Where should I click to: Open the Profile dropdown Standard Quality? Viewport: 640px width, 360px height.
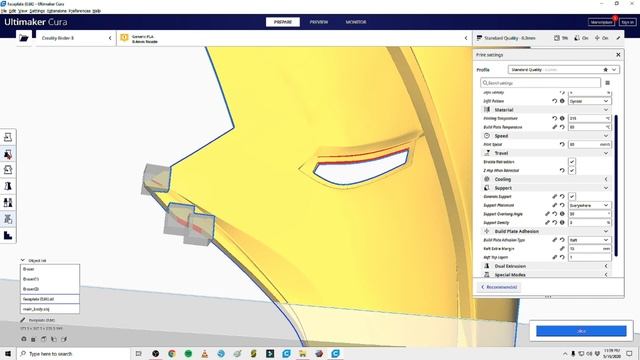tap(564, 70)
